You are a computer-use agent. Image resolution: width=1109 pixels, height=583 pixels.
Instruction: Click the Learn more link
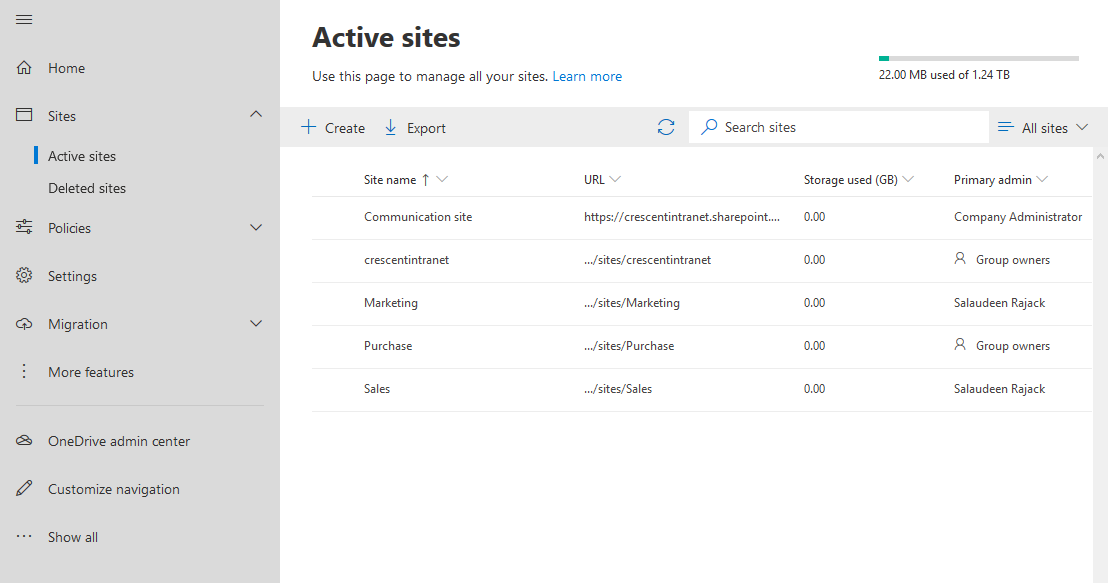pos(587,76)
